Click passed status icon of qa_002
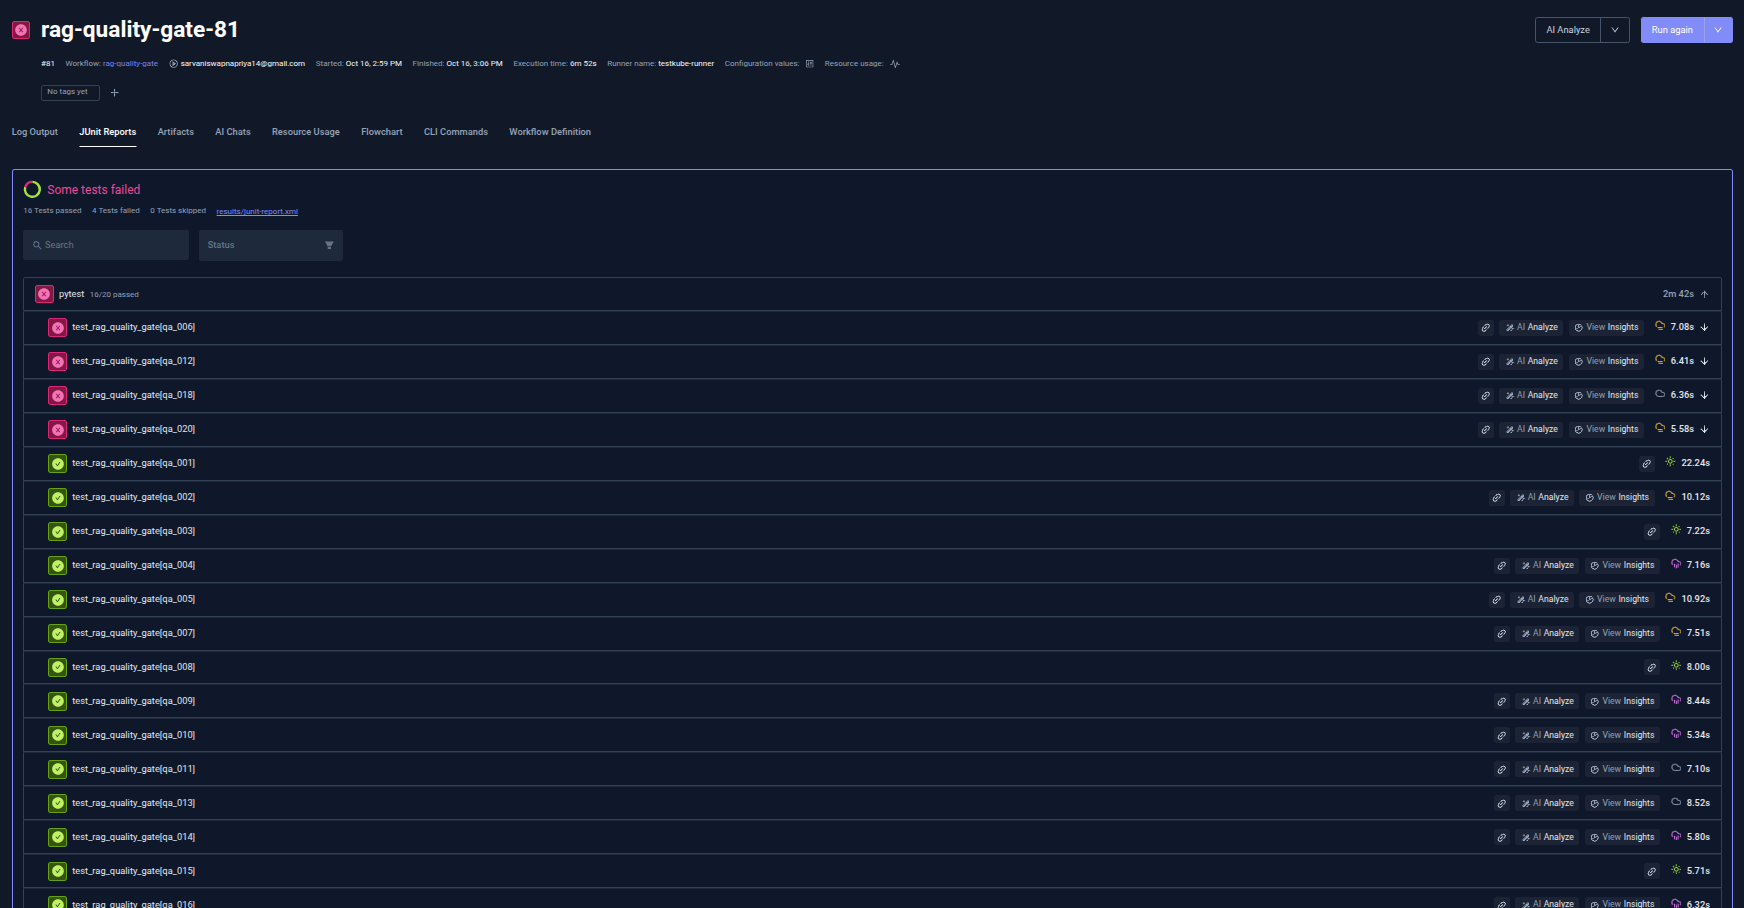The width and height of the screenshot is (1744, 908). click(x=58, y=497)
